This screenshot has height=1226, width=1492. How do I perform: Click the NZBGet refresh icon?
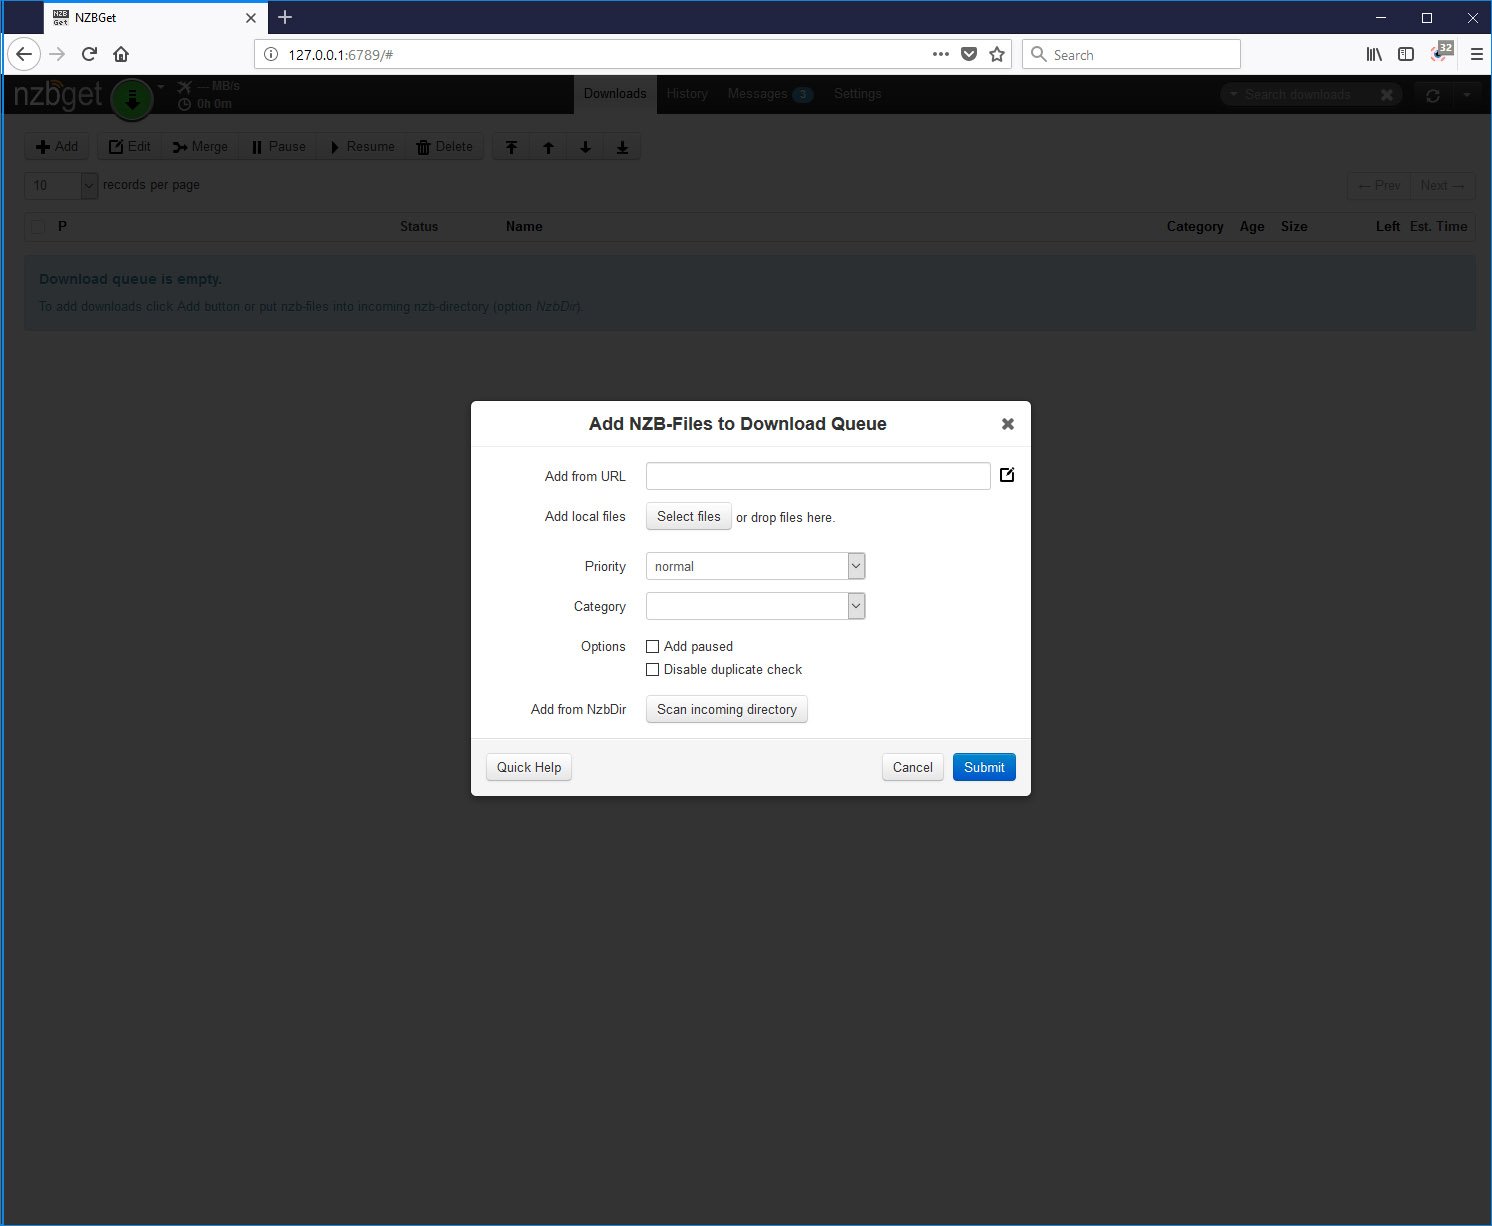pos(1433,95)
